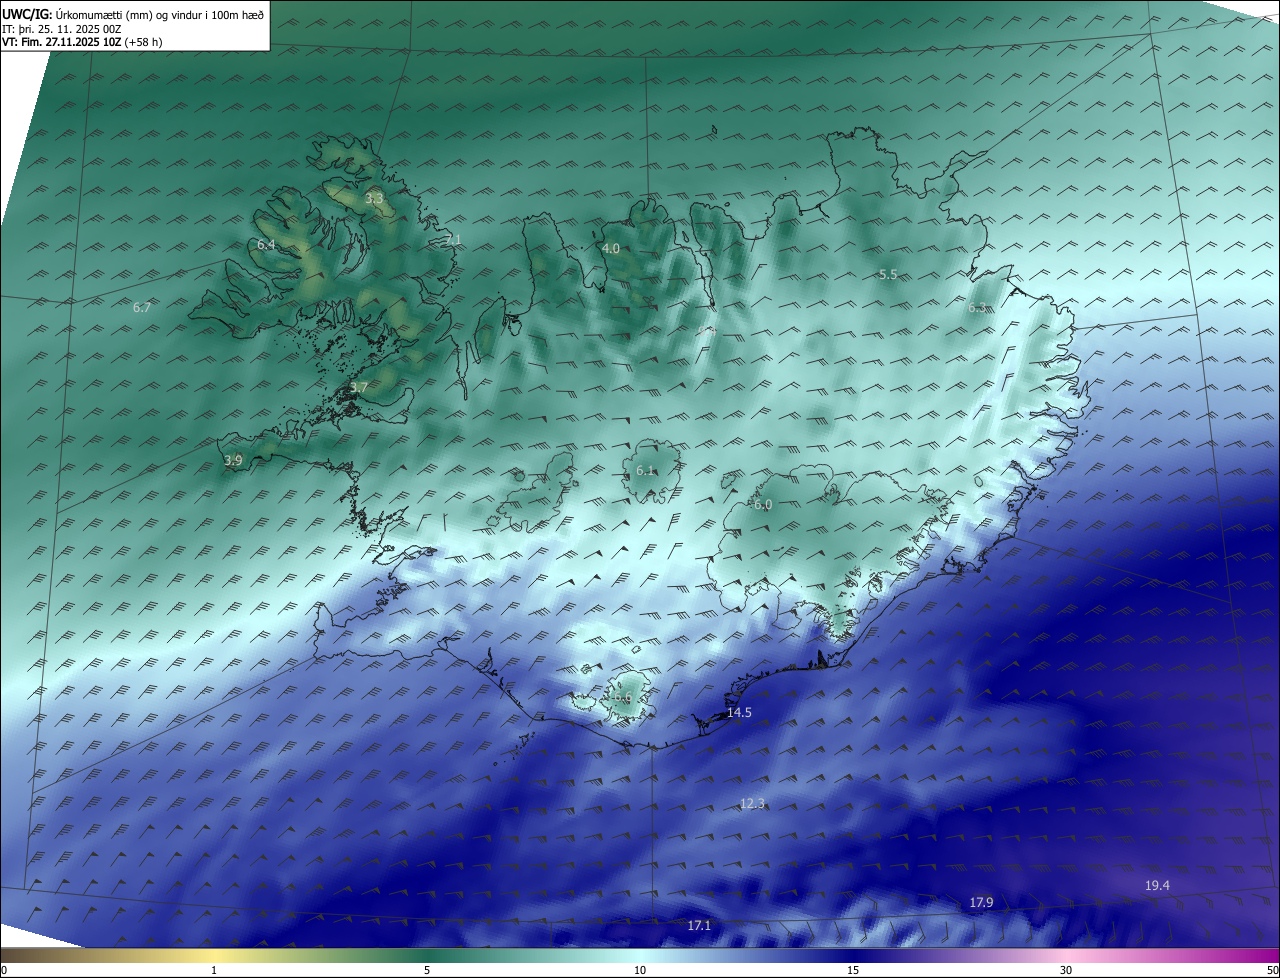This screenshot has width=1280, height=978.
Task: Click the precipitation value 5.5
Action: (x=888, y=274)
